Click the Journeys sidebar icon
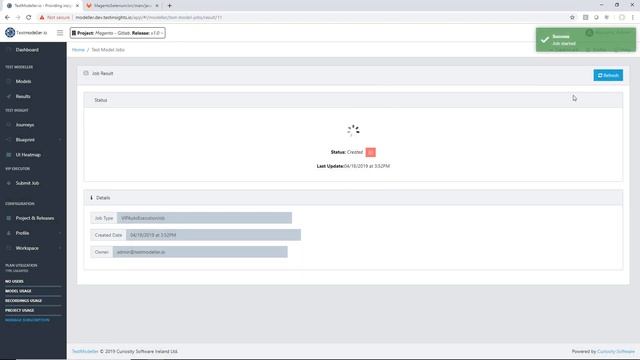 (9, 125)
